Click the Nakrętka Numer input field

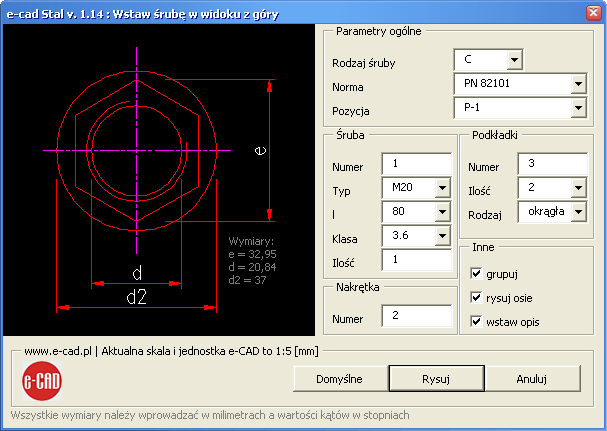click(x=417, y=317)
